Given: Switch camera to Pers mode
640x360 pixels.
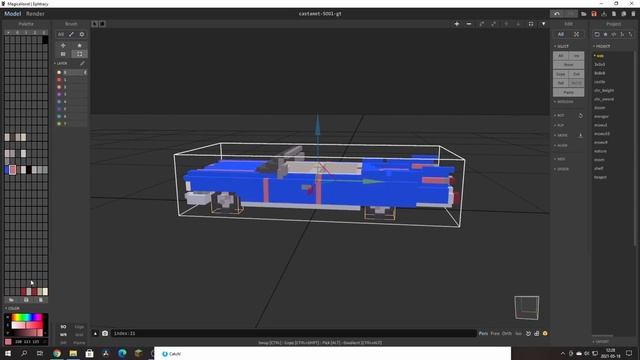Looking at the screenshot, I should coord(483,333).
